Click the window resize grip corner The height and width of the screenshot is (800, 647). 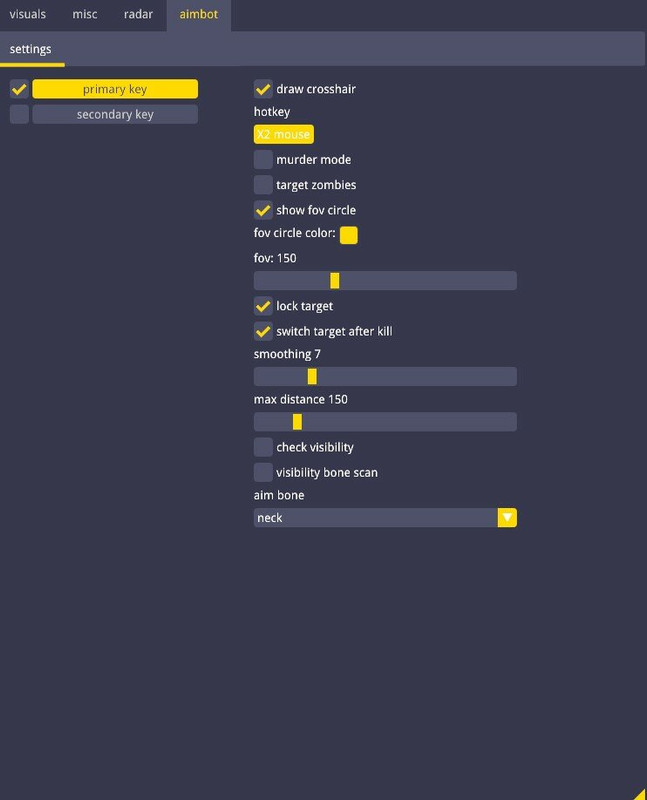tap(640, 793)
